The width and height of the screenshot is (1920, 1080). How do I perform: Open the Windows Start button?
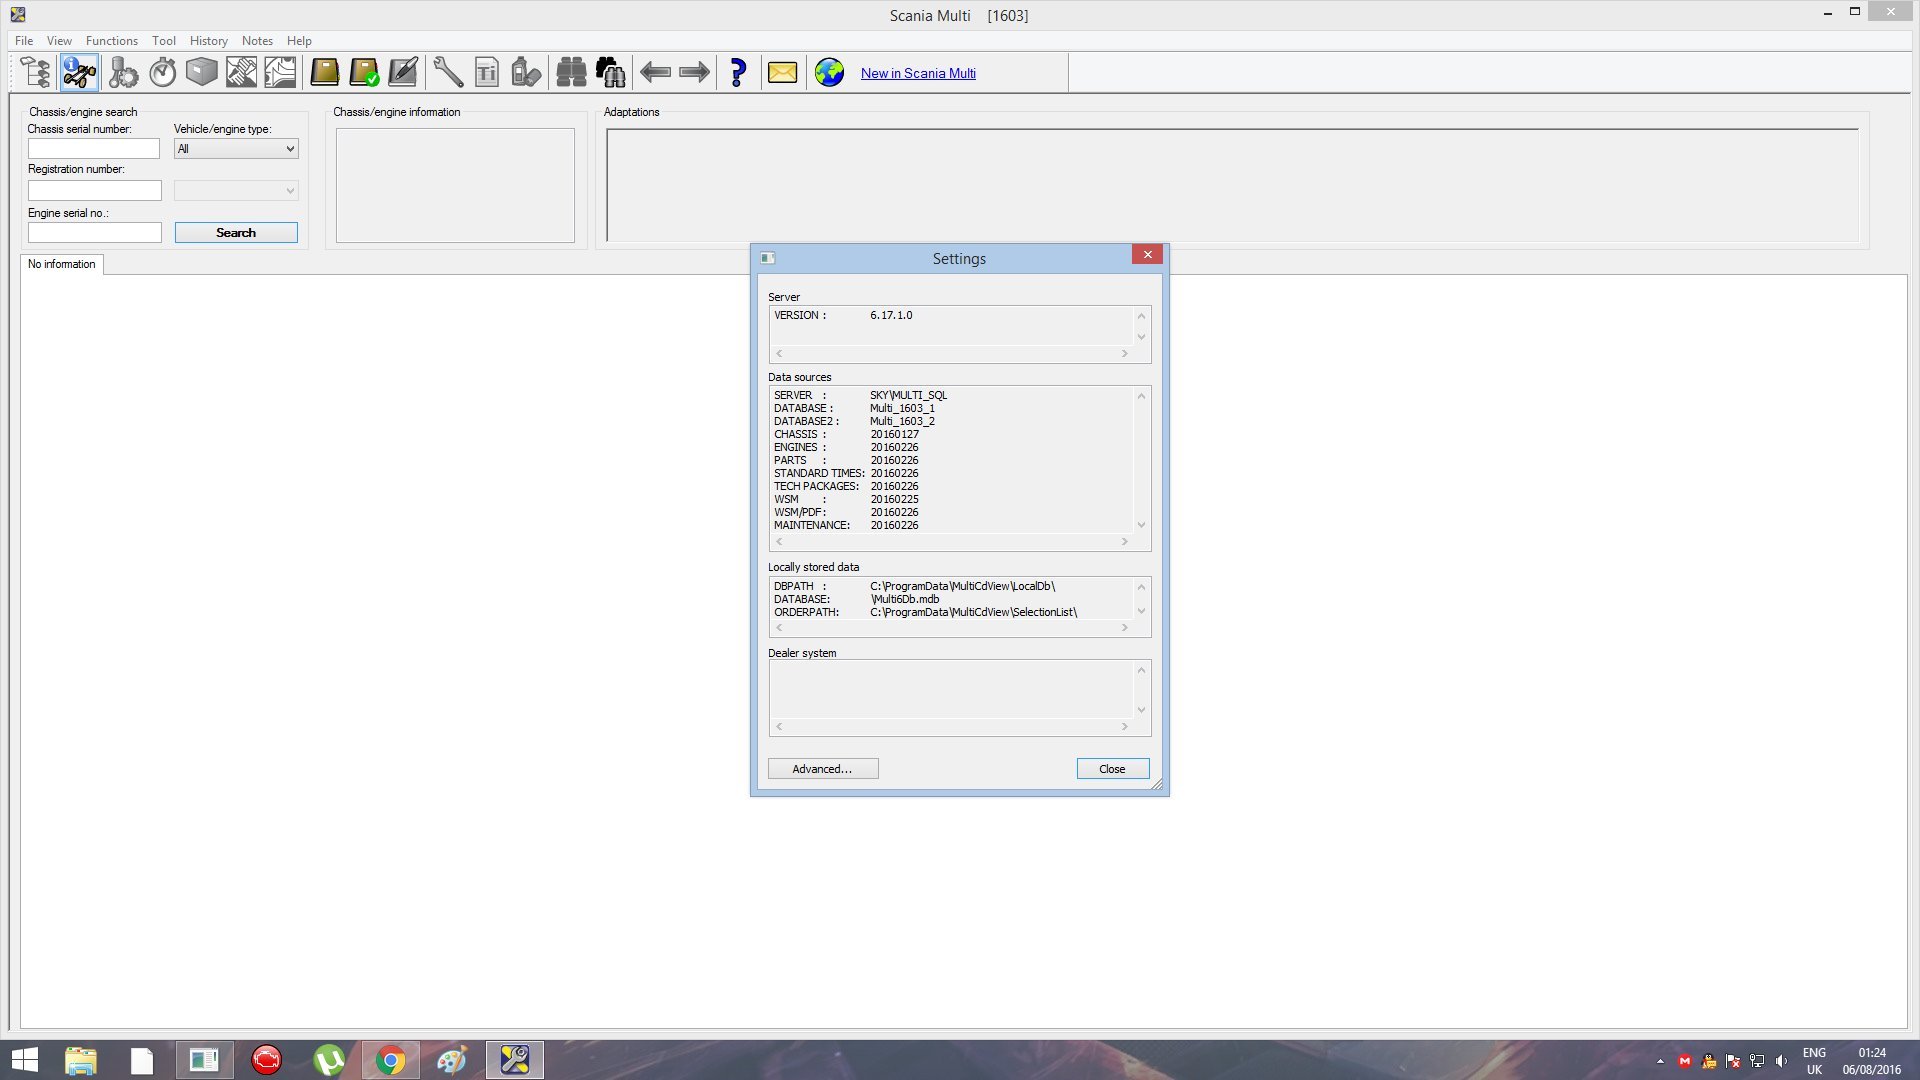(x=24, y=1060)
